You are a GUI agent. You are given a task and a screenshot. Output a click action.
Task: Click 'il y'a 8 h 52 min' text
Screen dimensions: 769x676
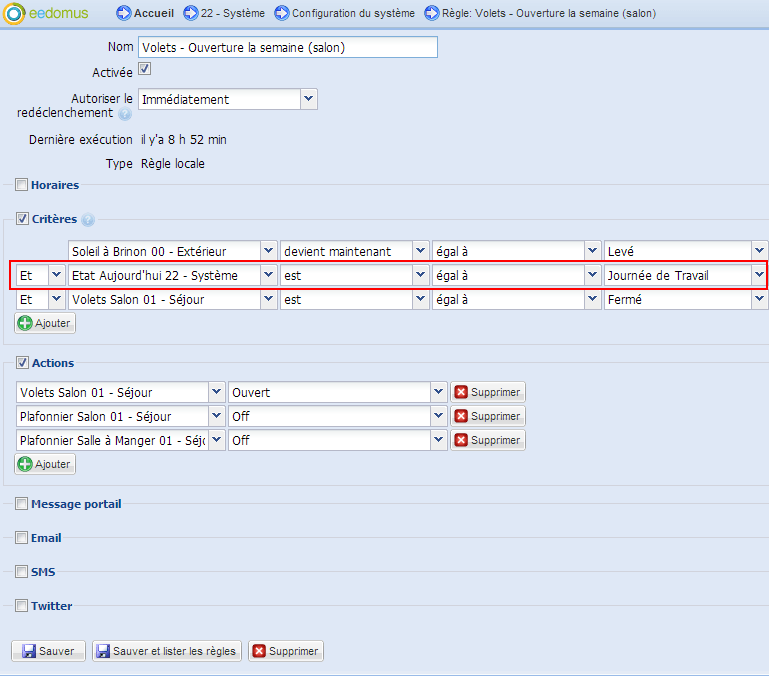click(x=184, y=140)
